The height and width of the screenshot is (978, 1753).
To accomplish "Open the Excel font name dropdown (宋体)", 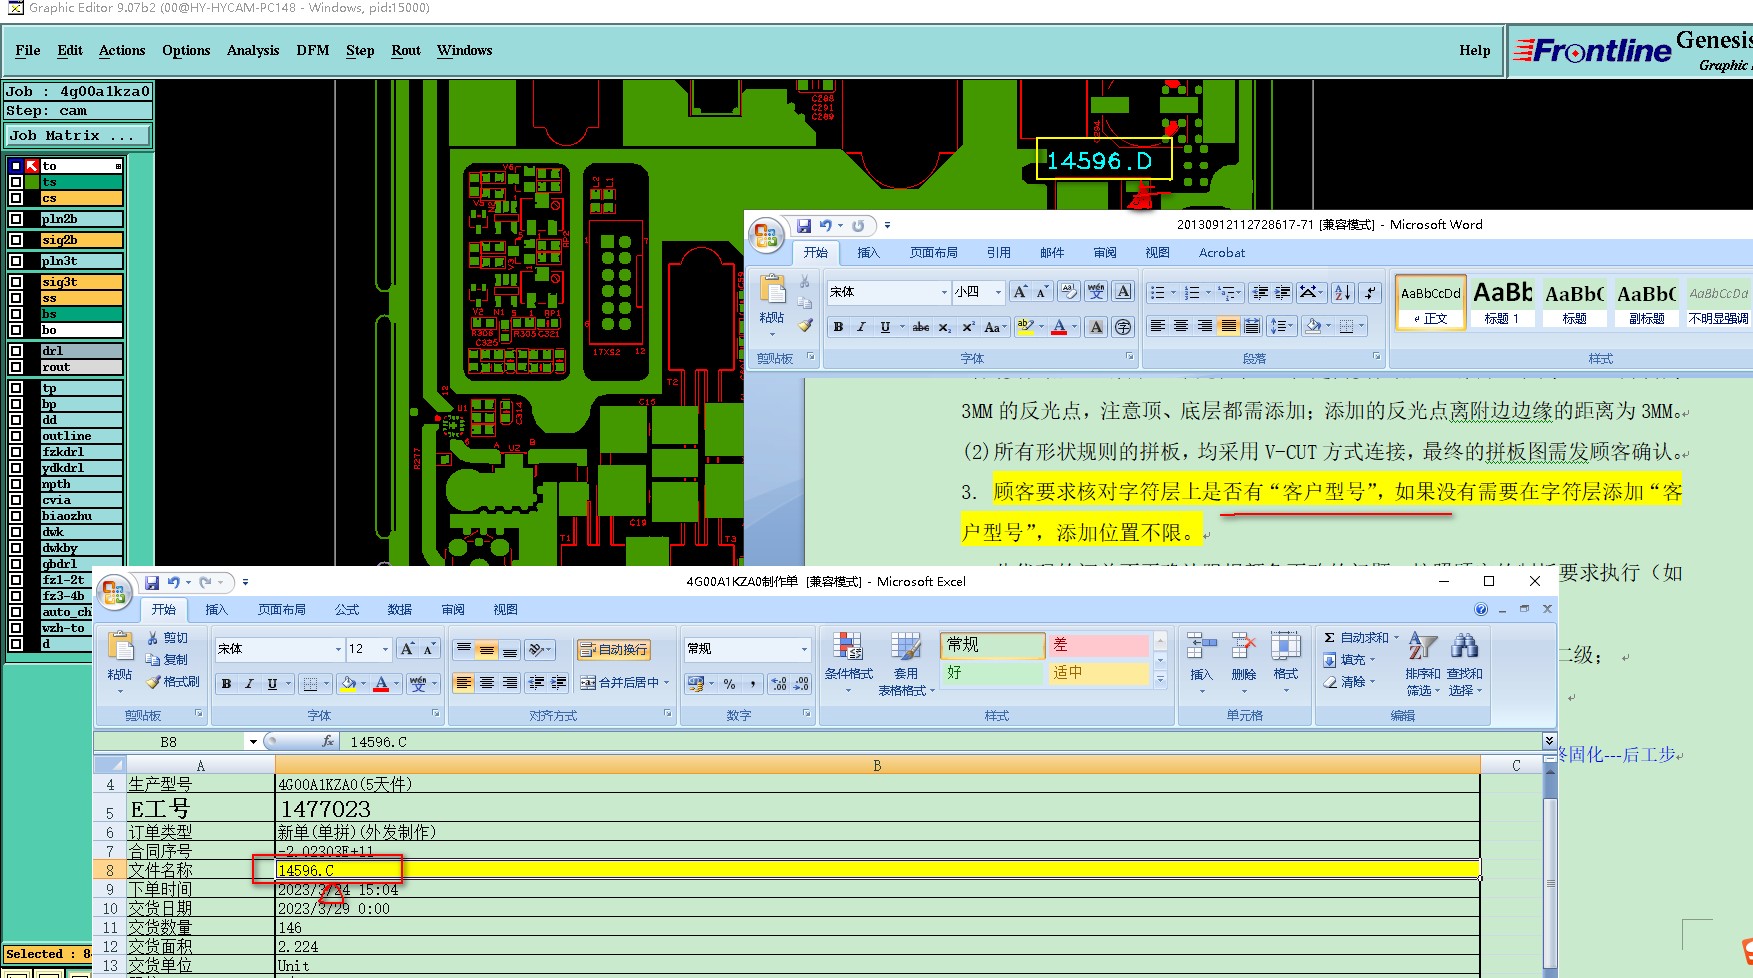I will (338, 649).
